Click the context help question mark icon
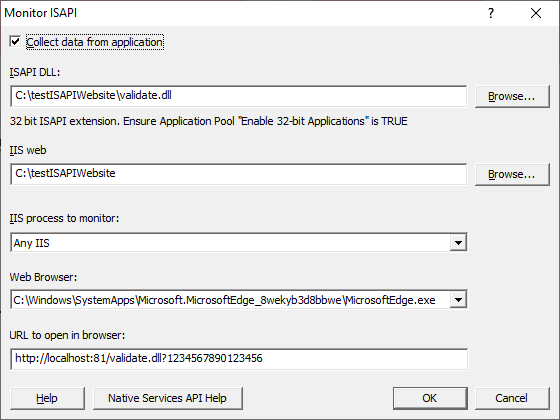Image resolution: width=560 pixels, height=420 pixels. tap(491, 13)
